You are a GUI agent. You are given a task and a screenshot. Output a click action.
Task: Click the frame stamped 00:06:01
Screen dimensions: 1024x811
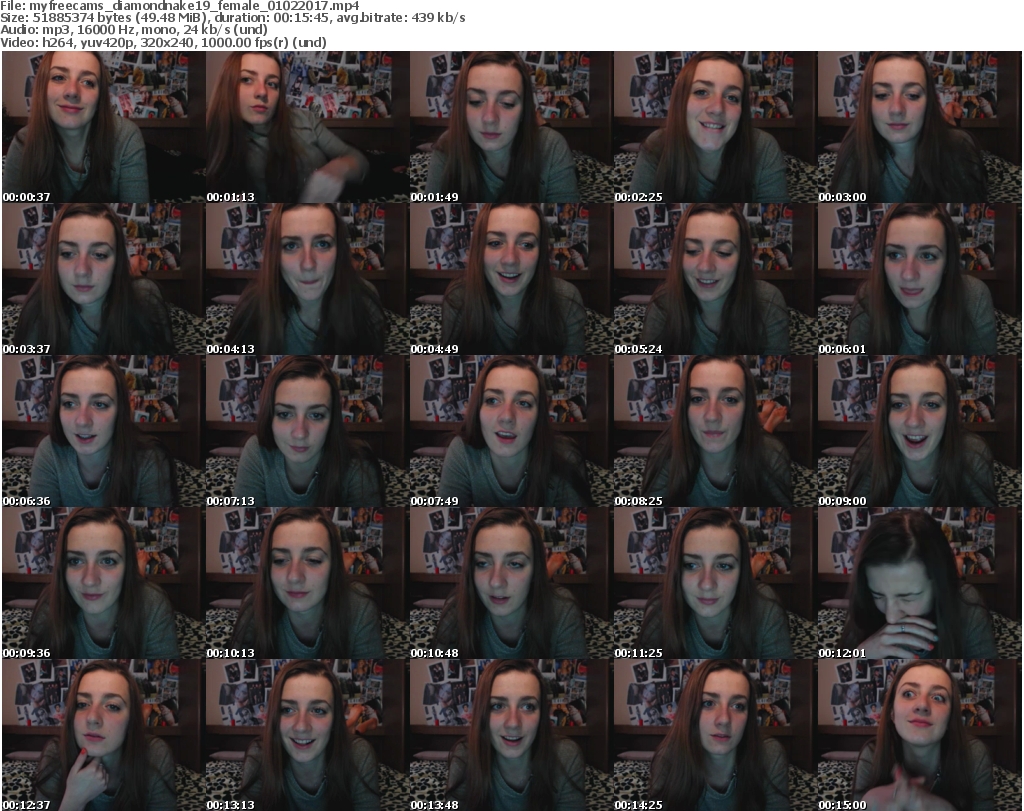[920, 279]
